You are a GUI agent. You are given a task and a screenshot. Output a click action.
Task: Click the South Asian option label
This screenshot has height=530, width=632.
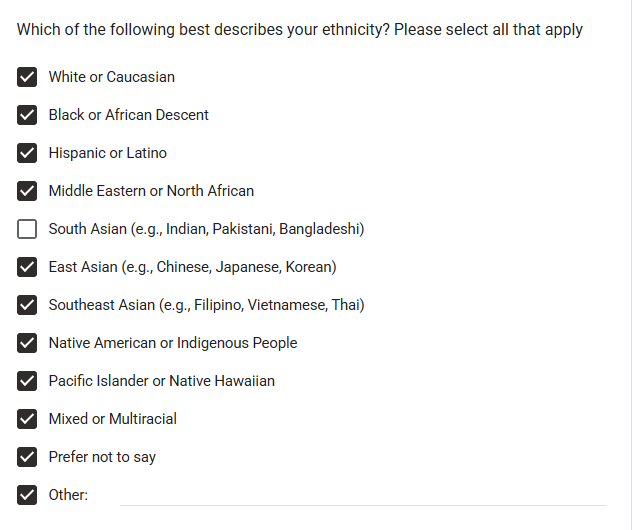tap(206, 229)
